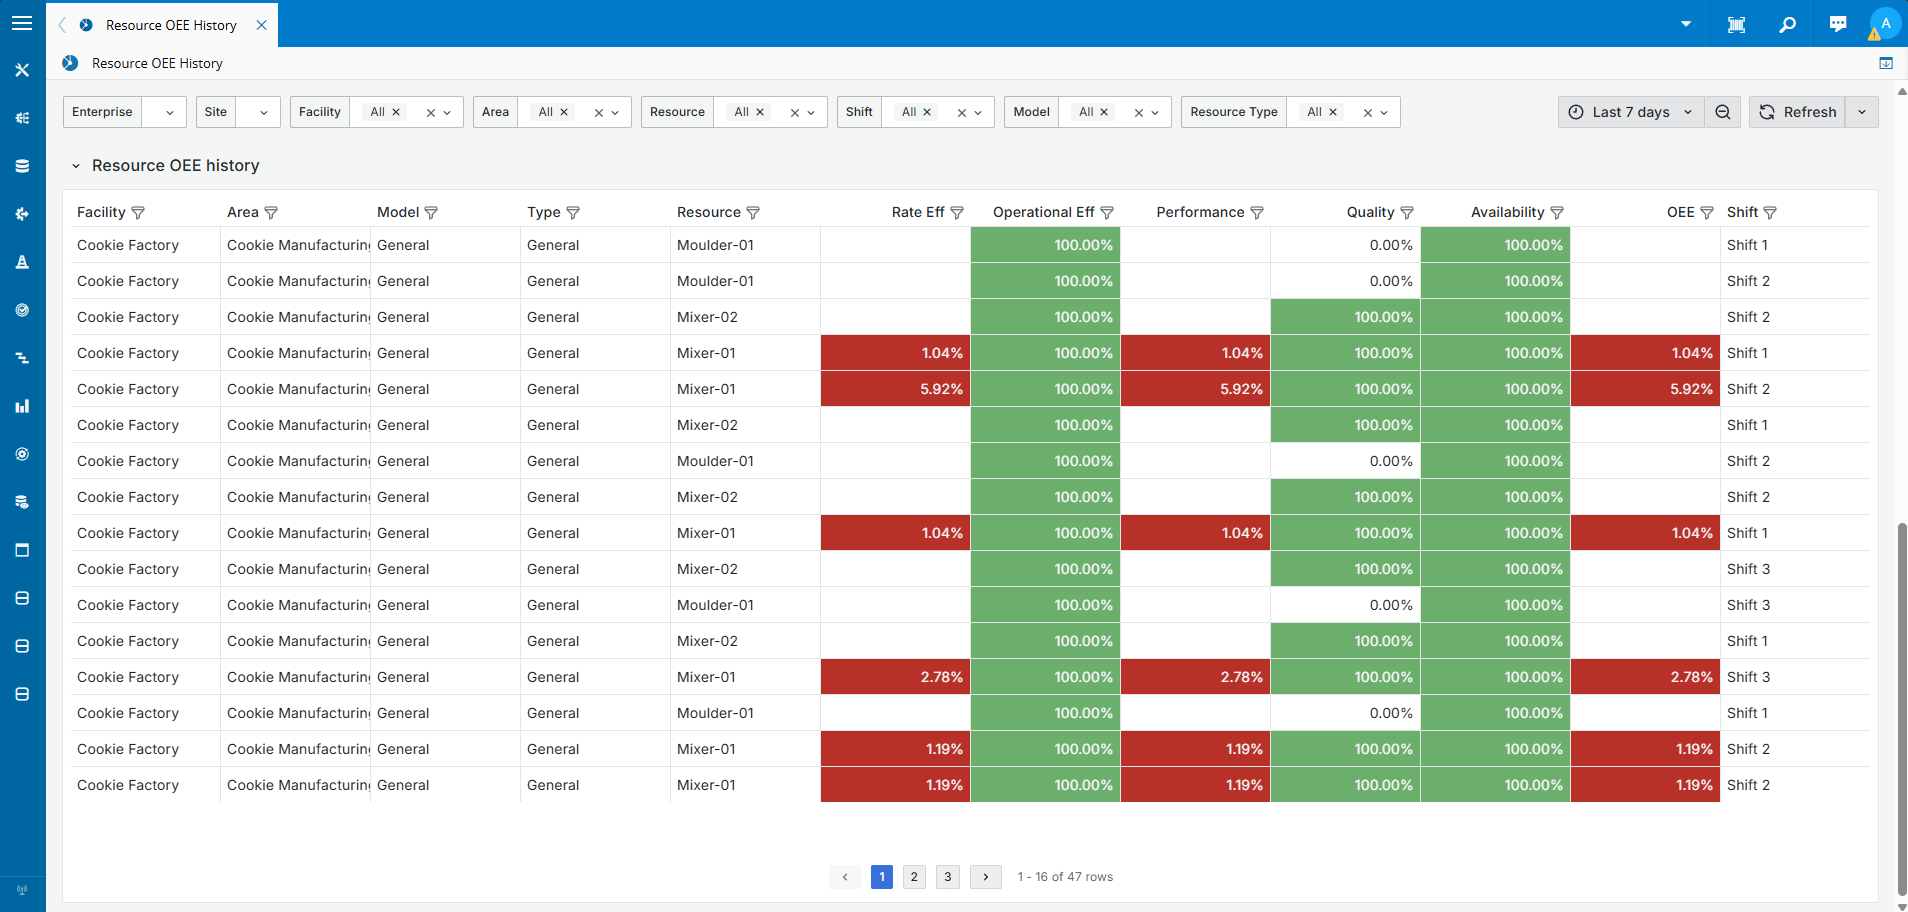Switch to the Resource OEE History tab
Screen dimensions: 1908x912
[171, 25]
